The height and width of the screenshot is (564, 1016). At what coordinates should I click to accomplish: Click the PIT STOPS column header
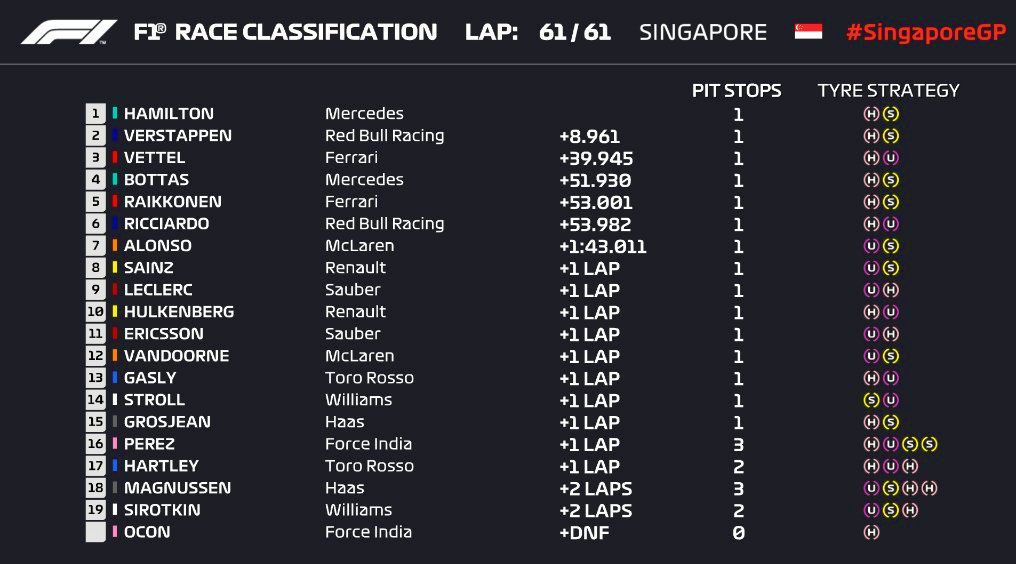point(737,91)
